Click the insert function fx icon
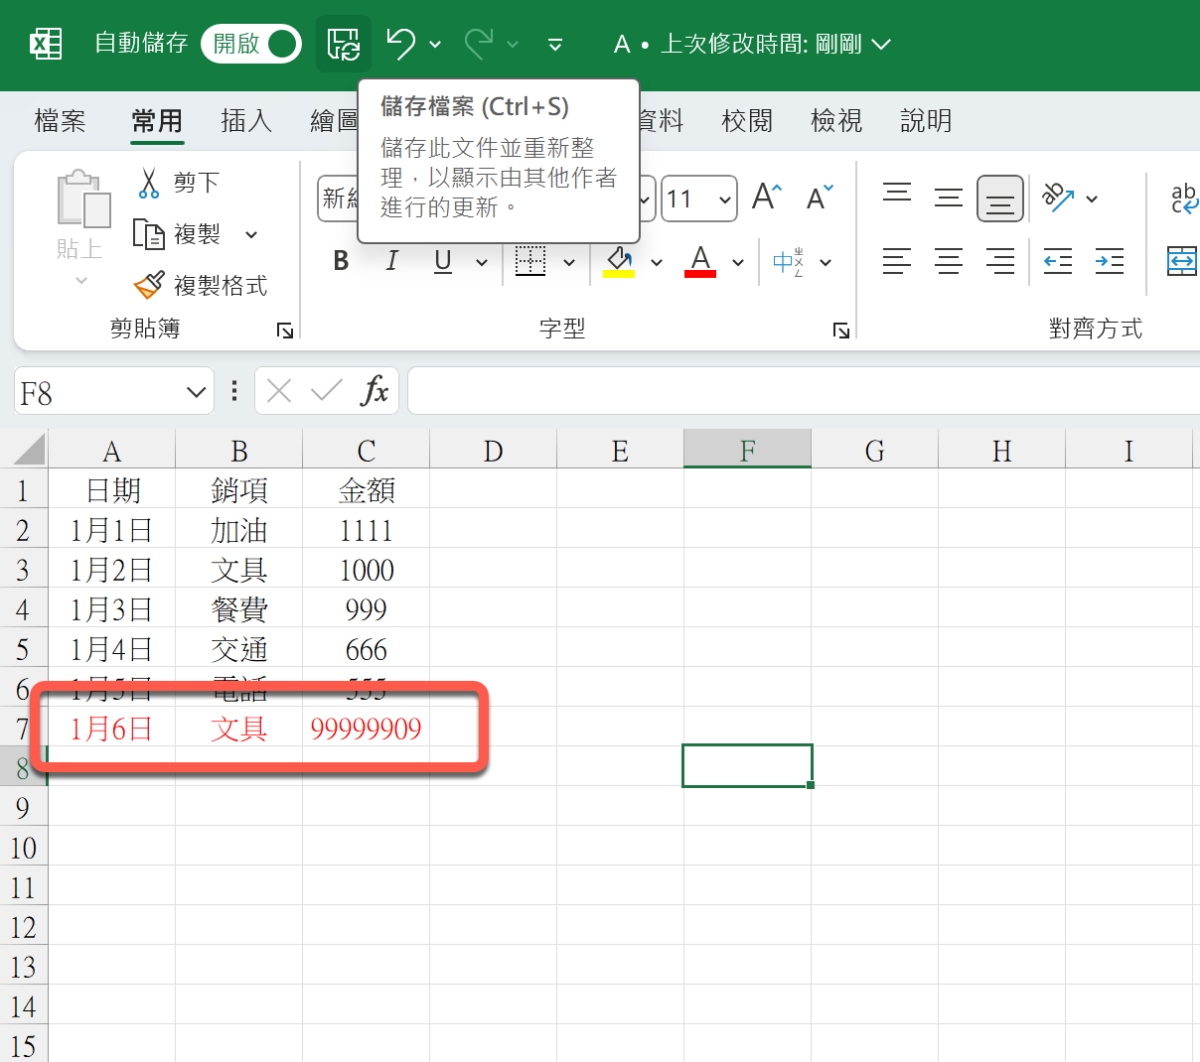 click(x=374, y=391)
